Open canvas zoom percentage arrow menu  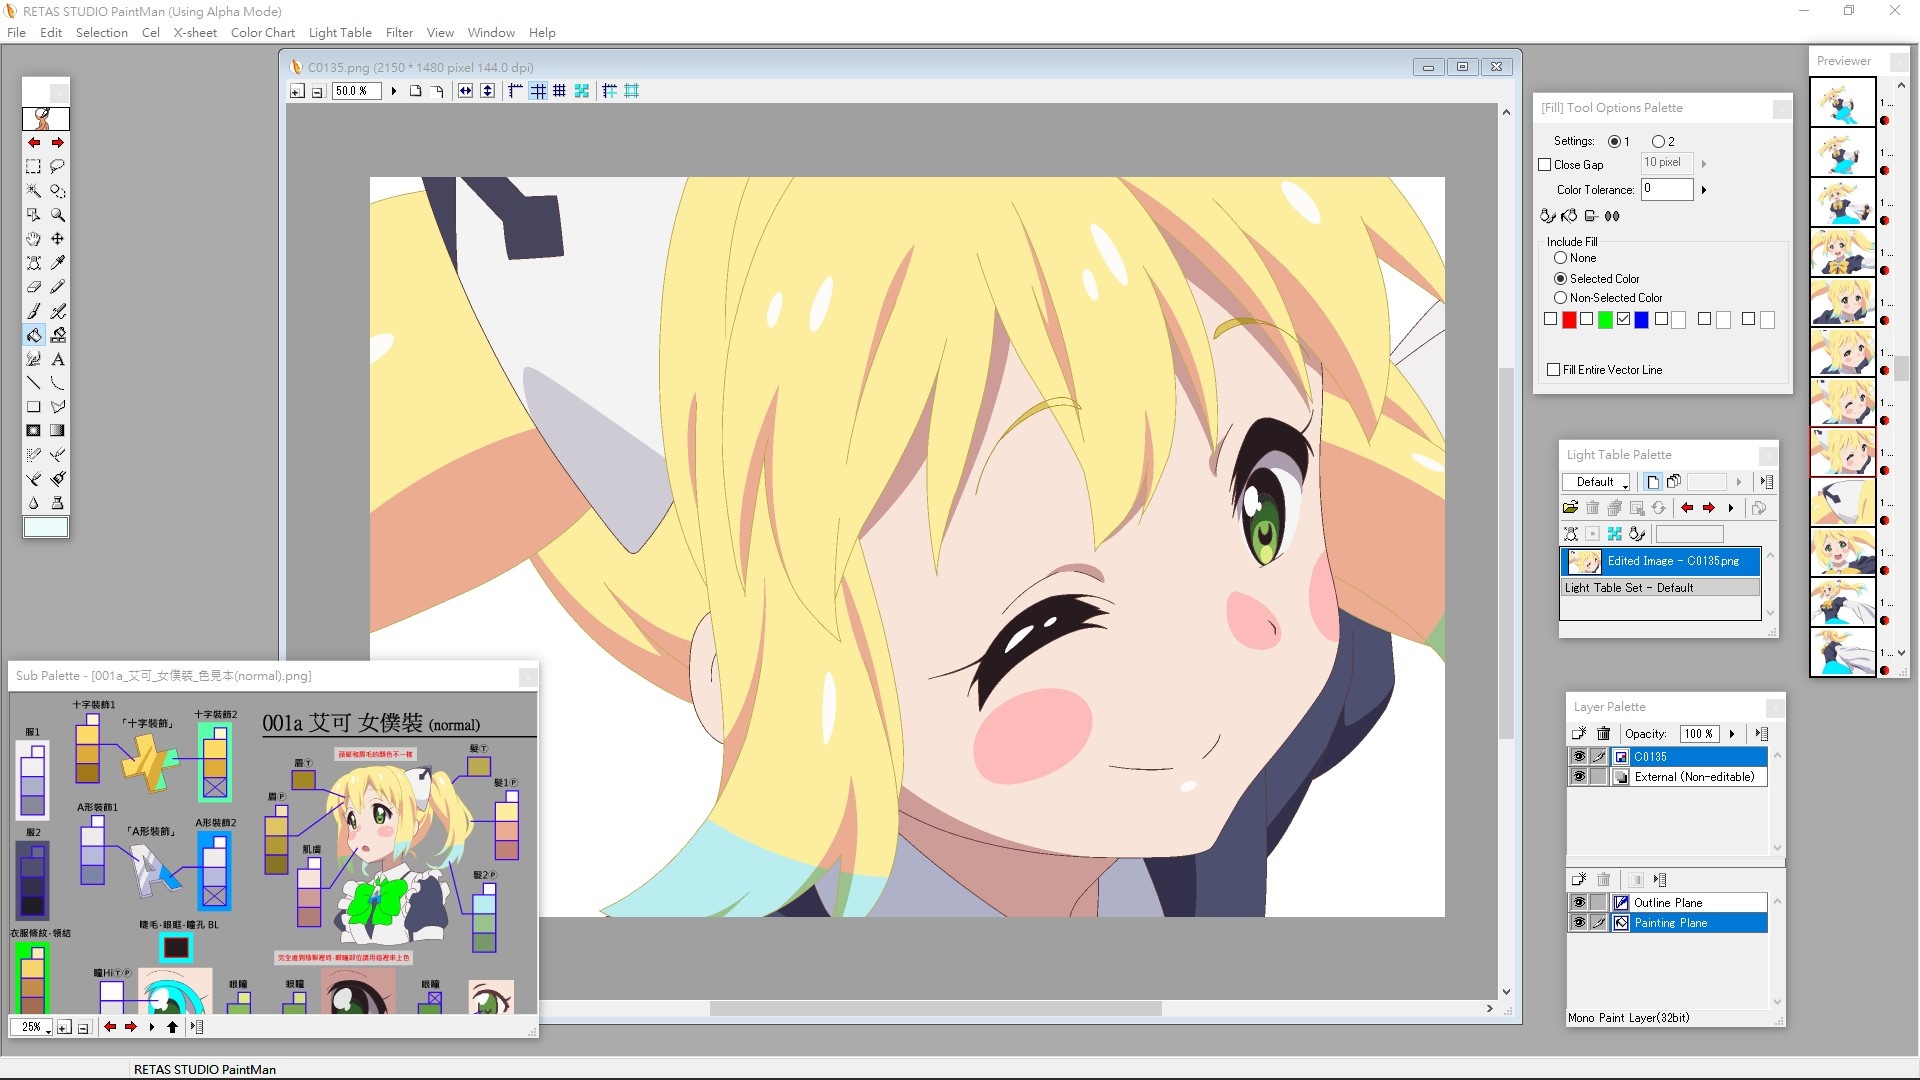pos(394,91)
